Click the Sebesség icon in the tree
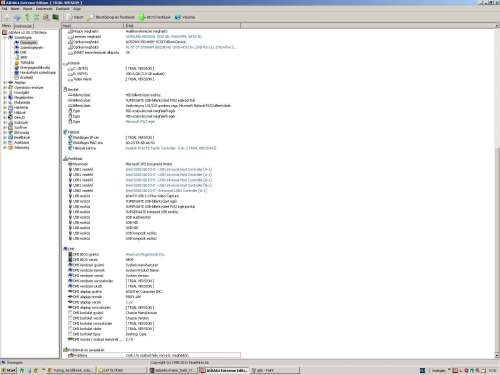 [x=10, y=147]
